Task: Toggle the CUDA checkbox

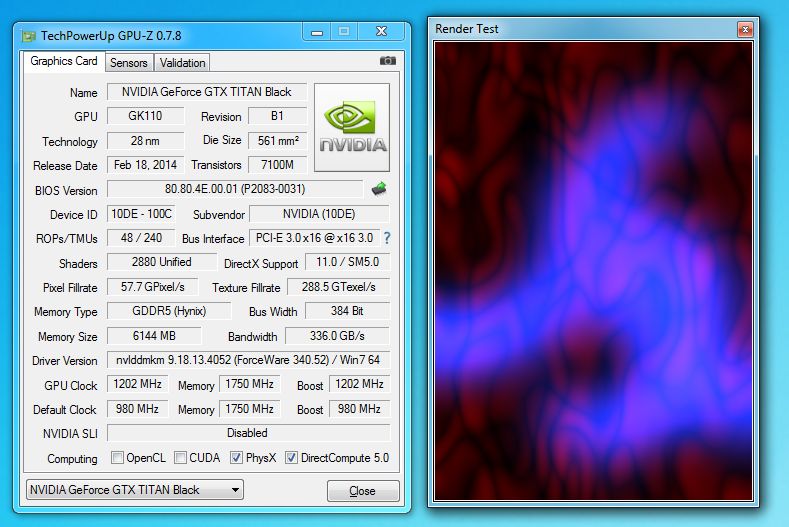Action: coord(180,458)
